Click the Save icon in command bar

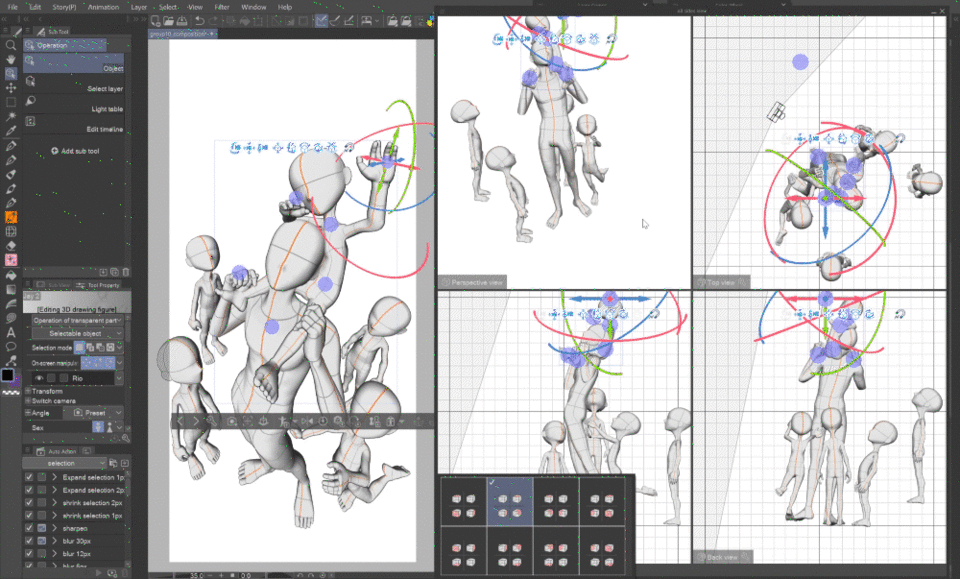[182, 21]
